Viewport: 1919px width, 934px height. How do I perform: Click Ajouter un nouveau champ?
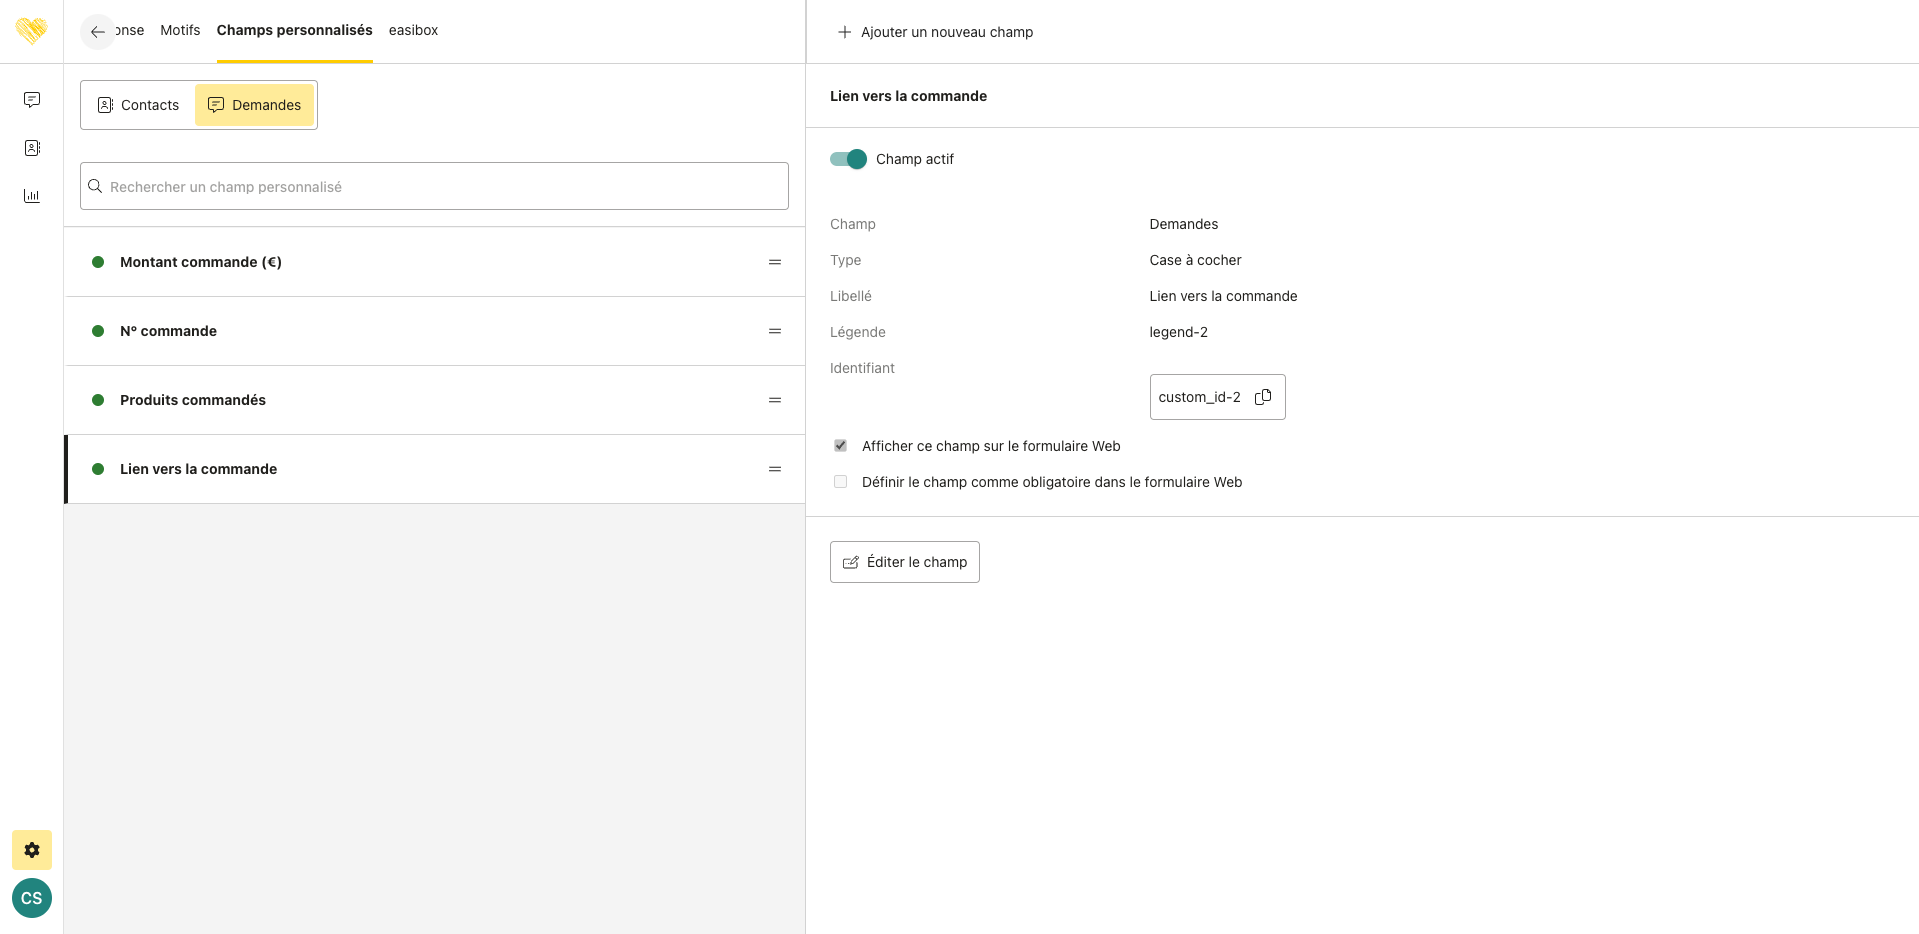[935, 32]
